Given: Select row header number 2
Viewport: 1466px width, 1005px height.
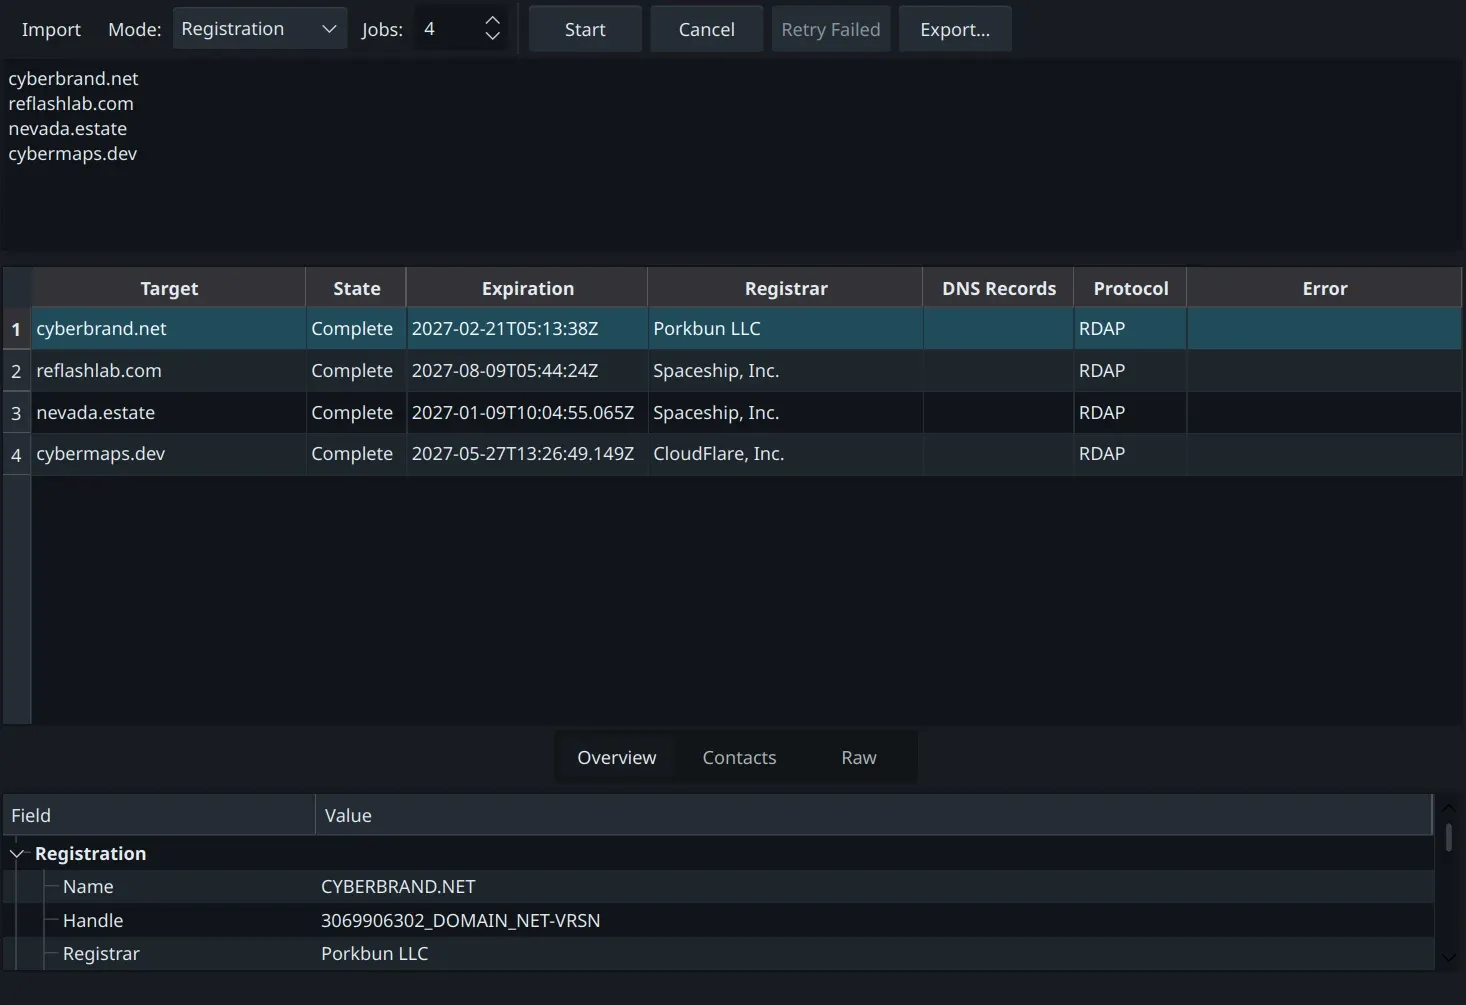Looking at the screenshot, I should tap(16, 370).
